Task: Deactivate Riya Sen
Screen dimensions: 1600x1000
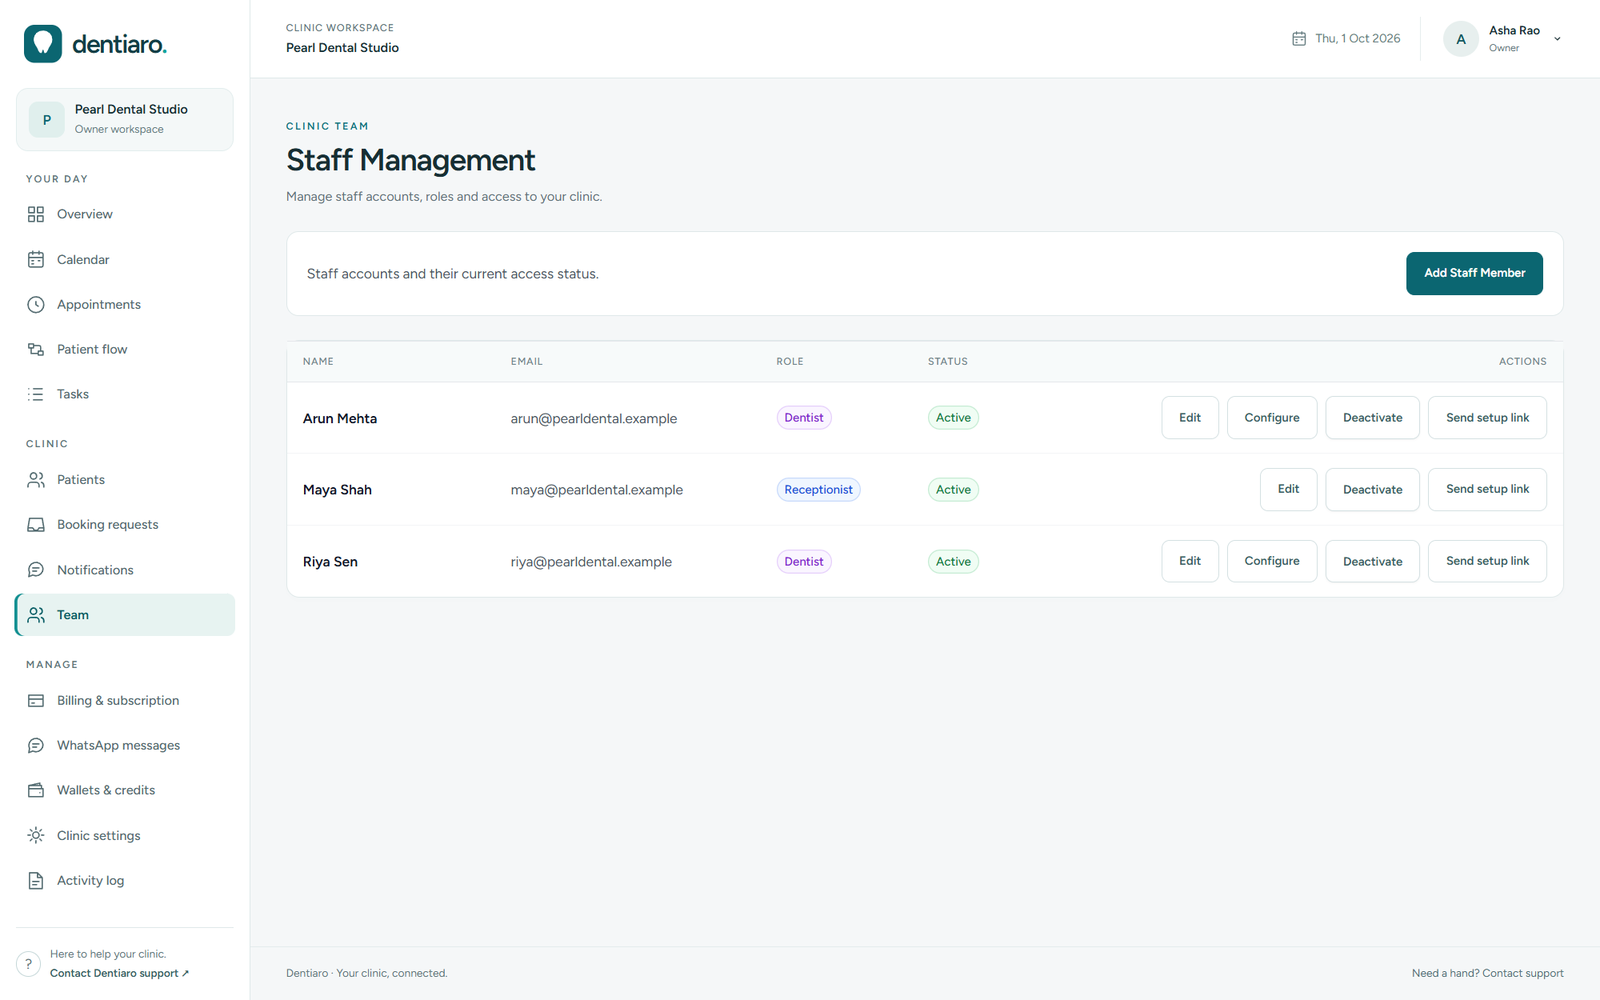Action: pos(1372,561)
